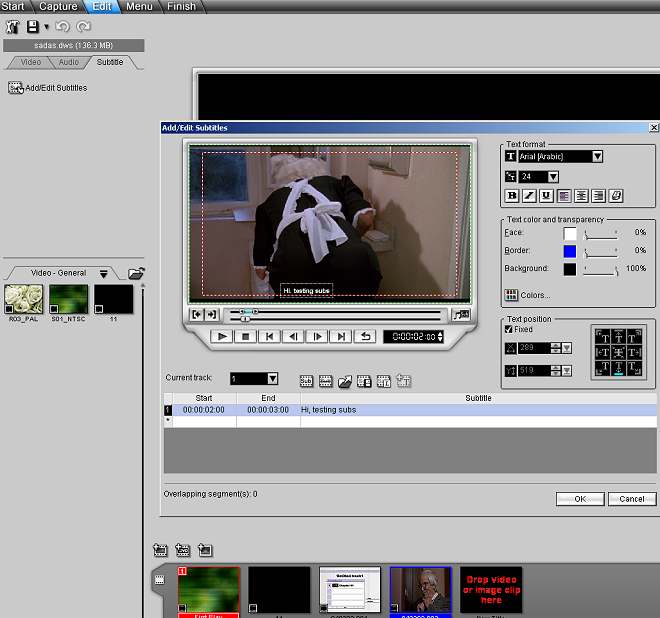Viewport: 660px width, 618px height.
Task: Click the audio/video toggle icon beside scrubber
Action: (460, 314)
